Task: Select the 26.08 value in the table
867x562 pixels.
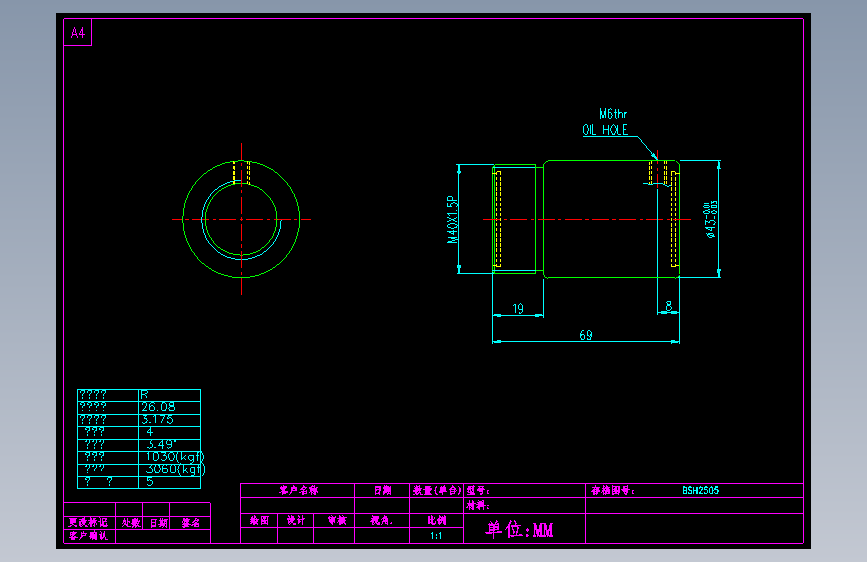Action: 158,407
